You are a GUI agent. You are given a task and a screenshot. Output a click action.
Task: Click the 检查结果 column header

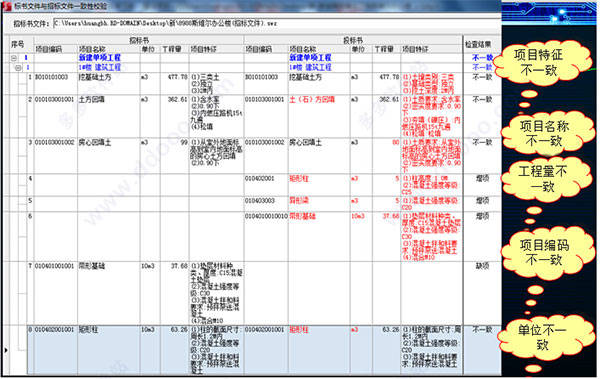click(478, 44)
